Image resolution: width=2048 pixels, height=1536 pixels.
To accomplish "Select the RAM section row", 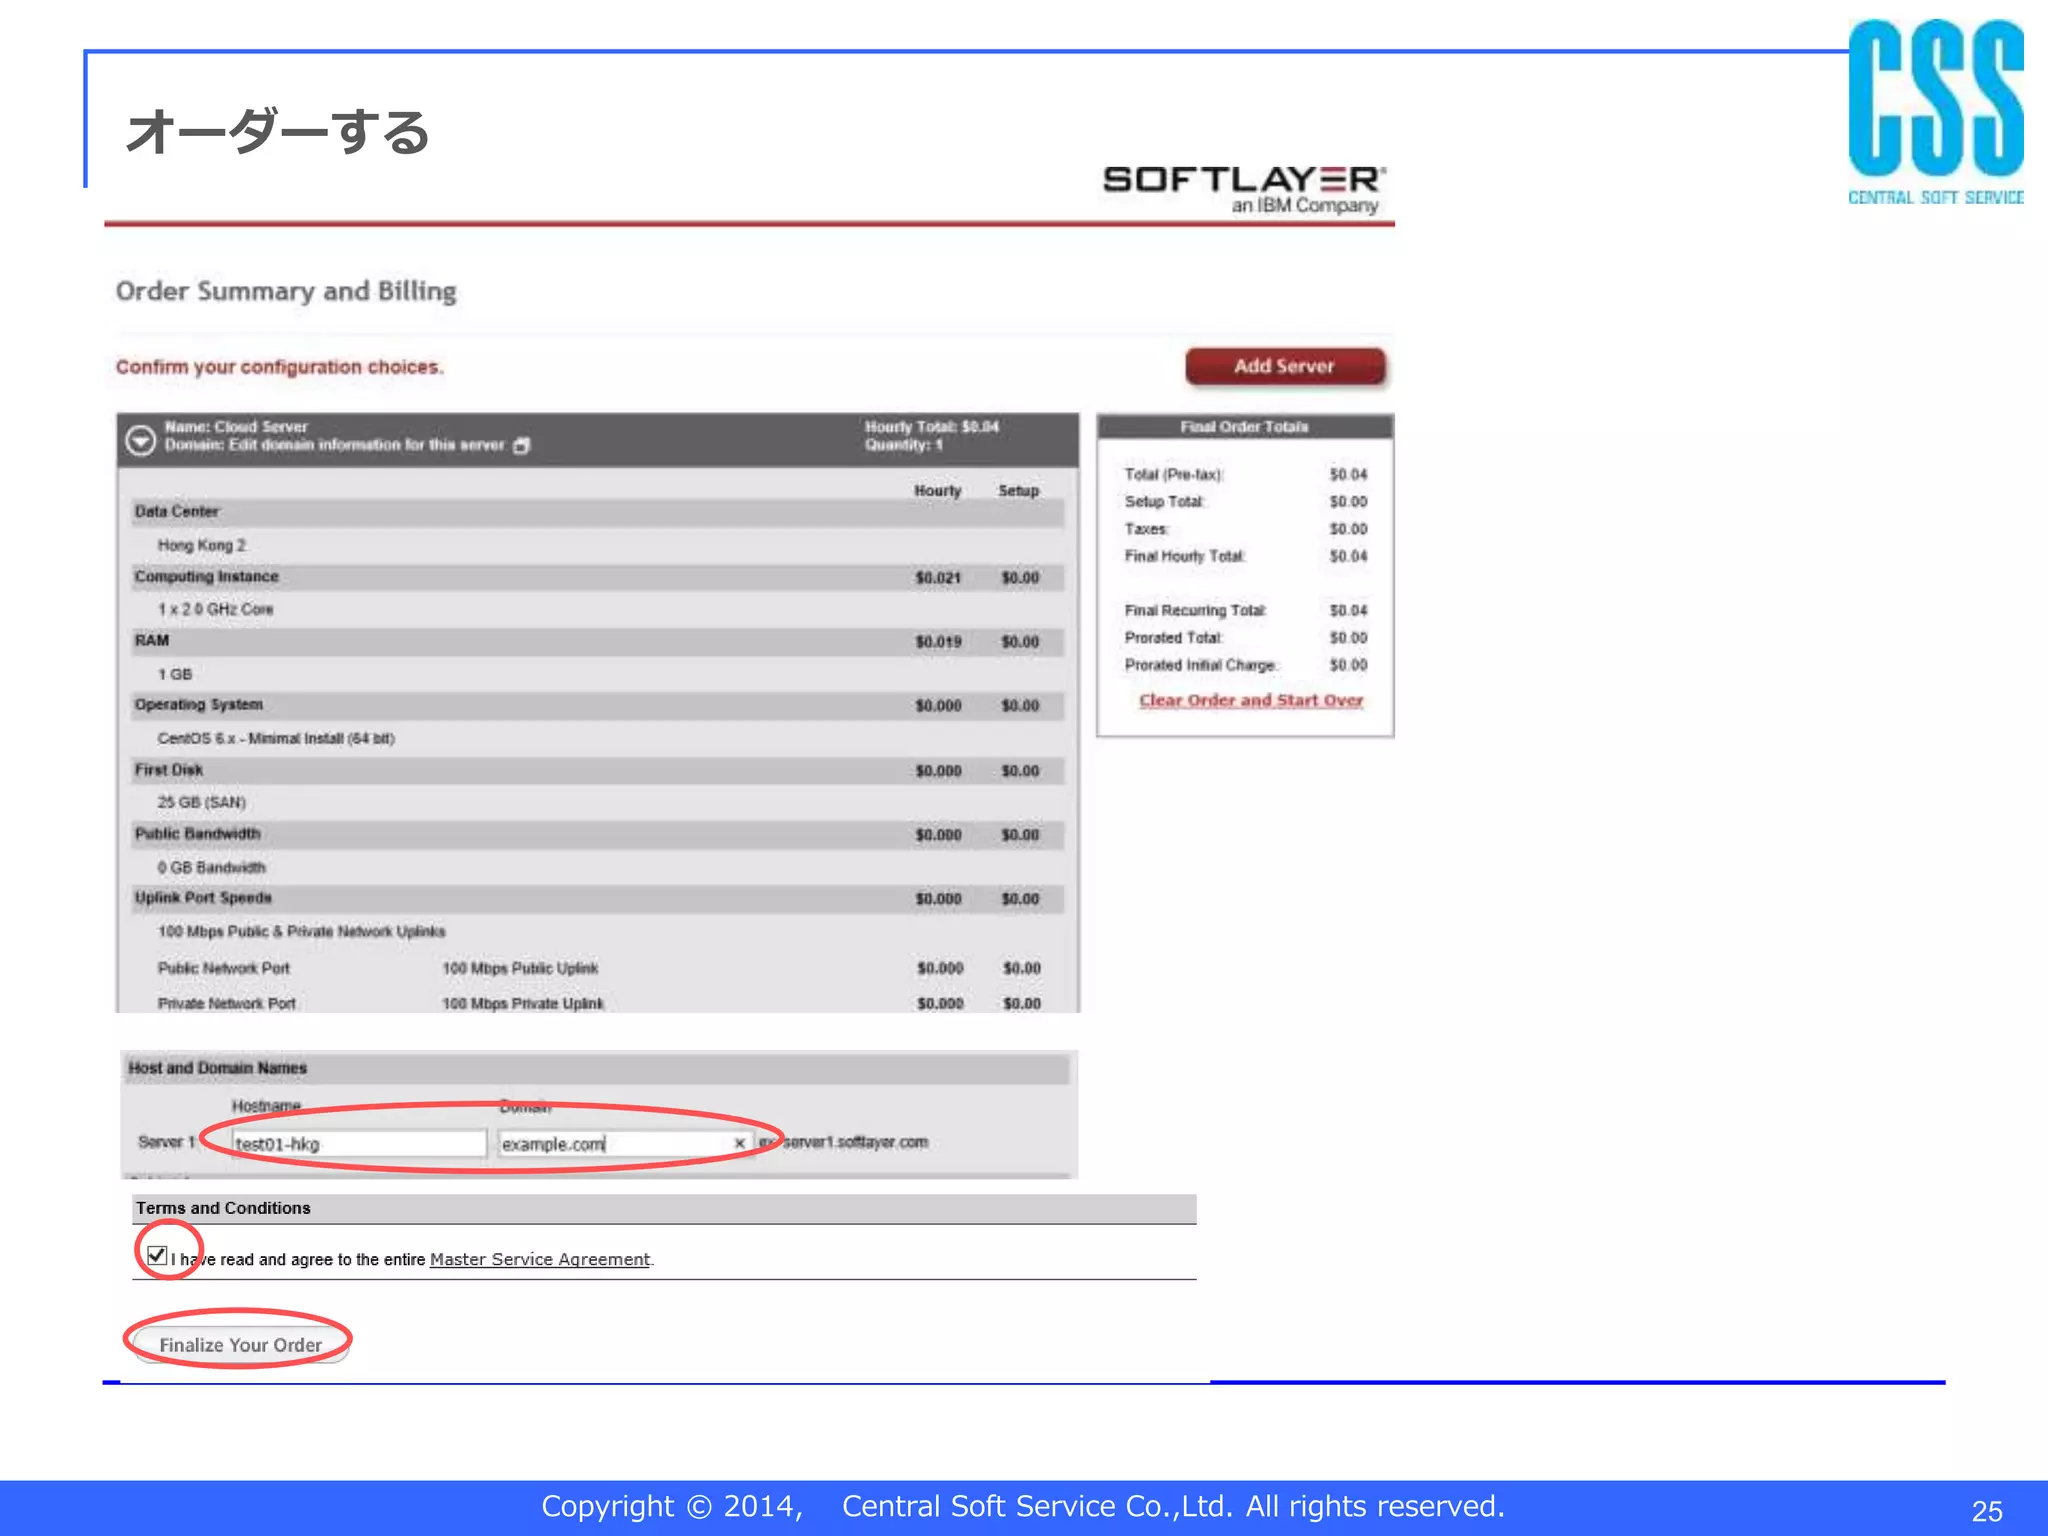I will pos(598,641).
